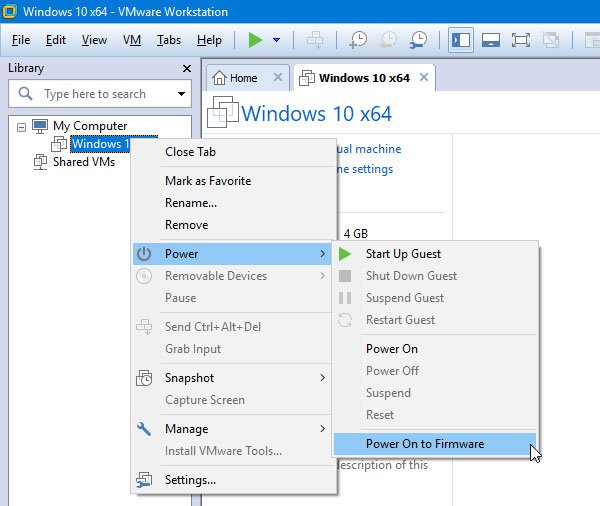Click the 4 GB memory value
The width and height of the screenshot is (600, 506).
click(355, 233)
